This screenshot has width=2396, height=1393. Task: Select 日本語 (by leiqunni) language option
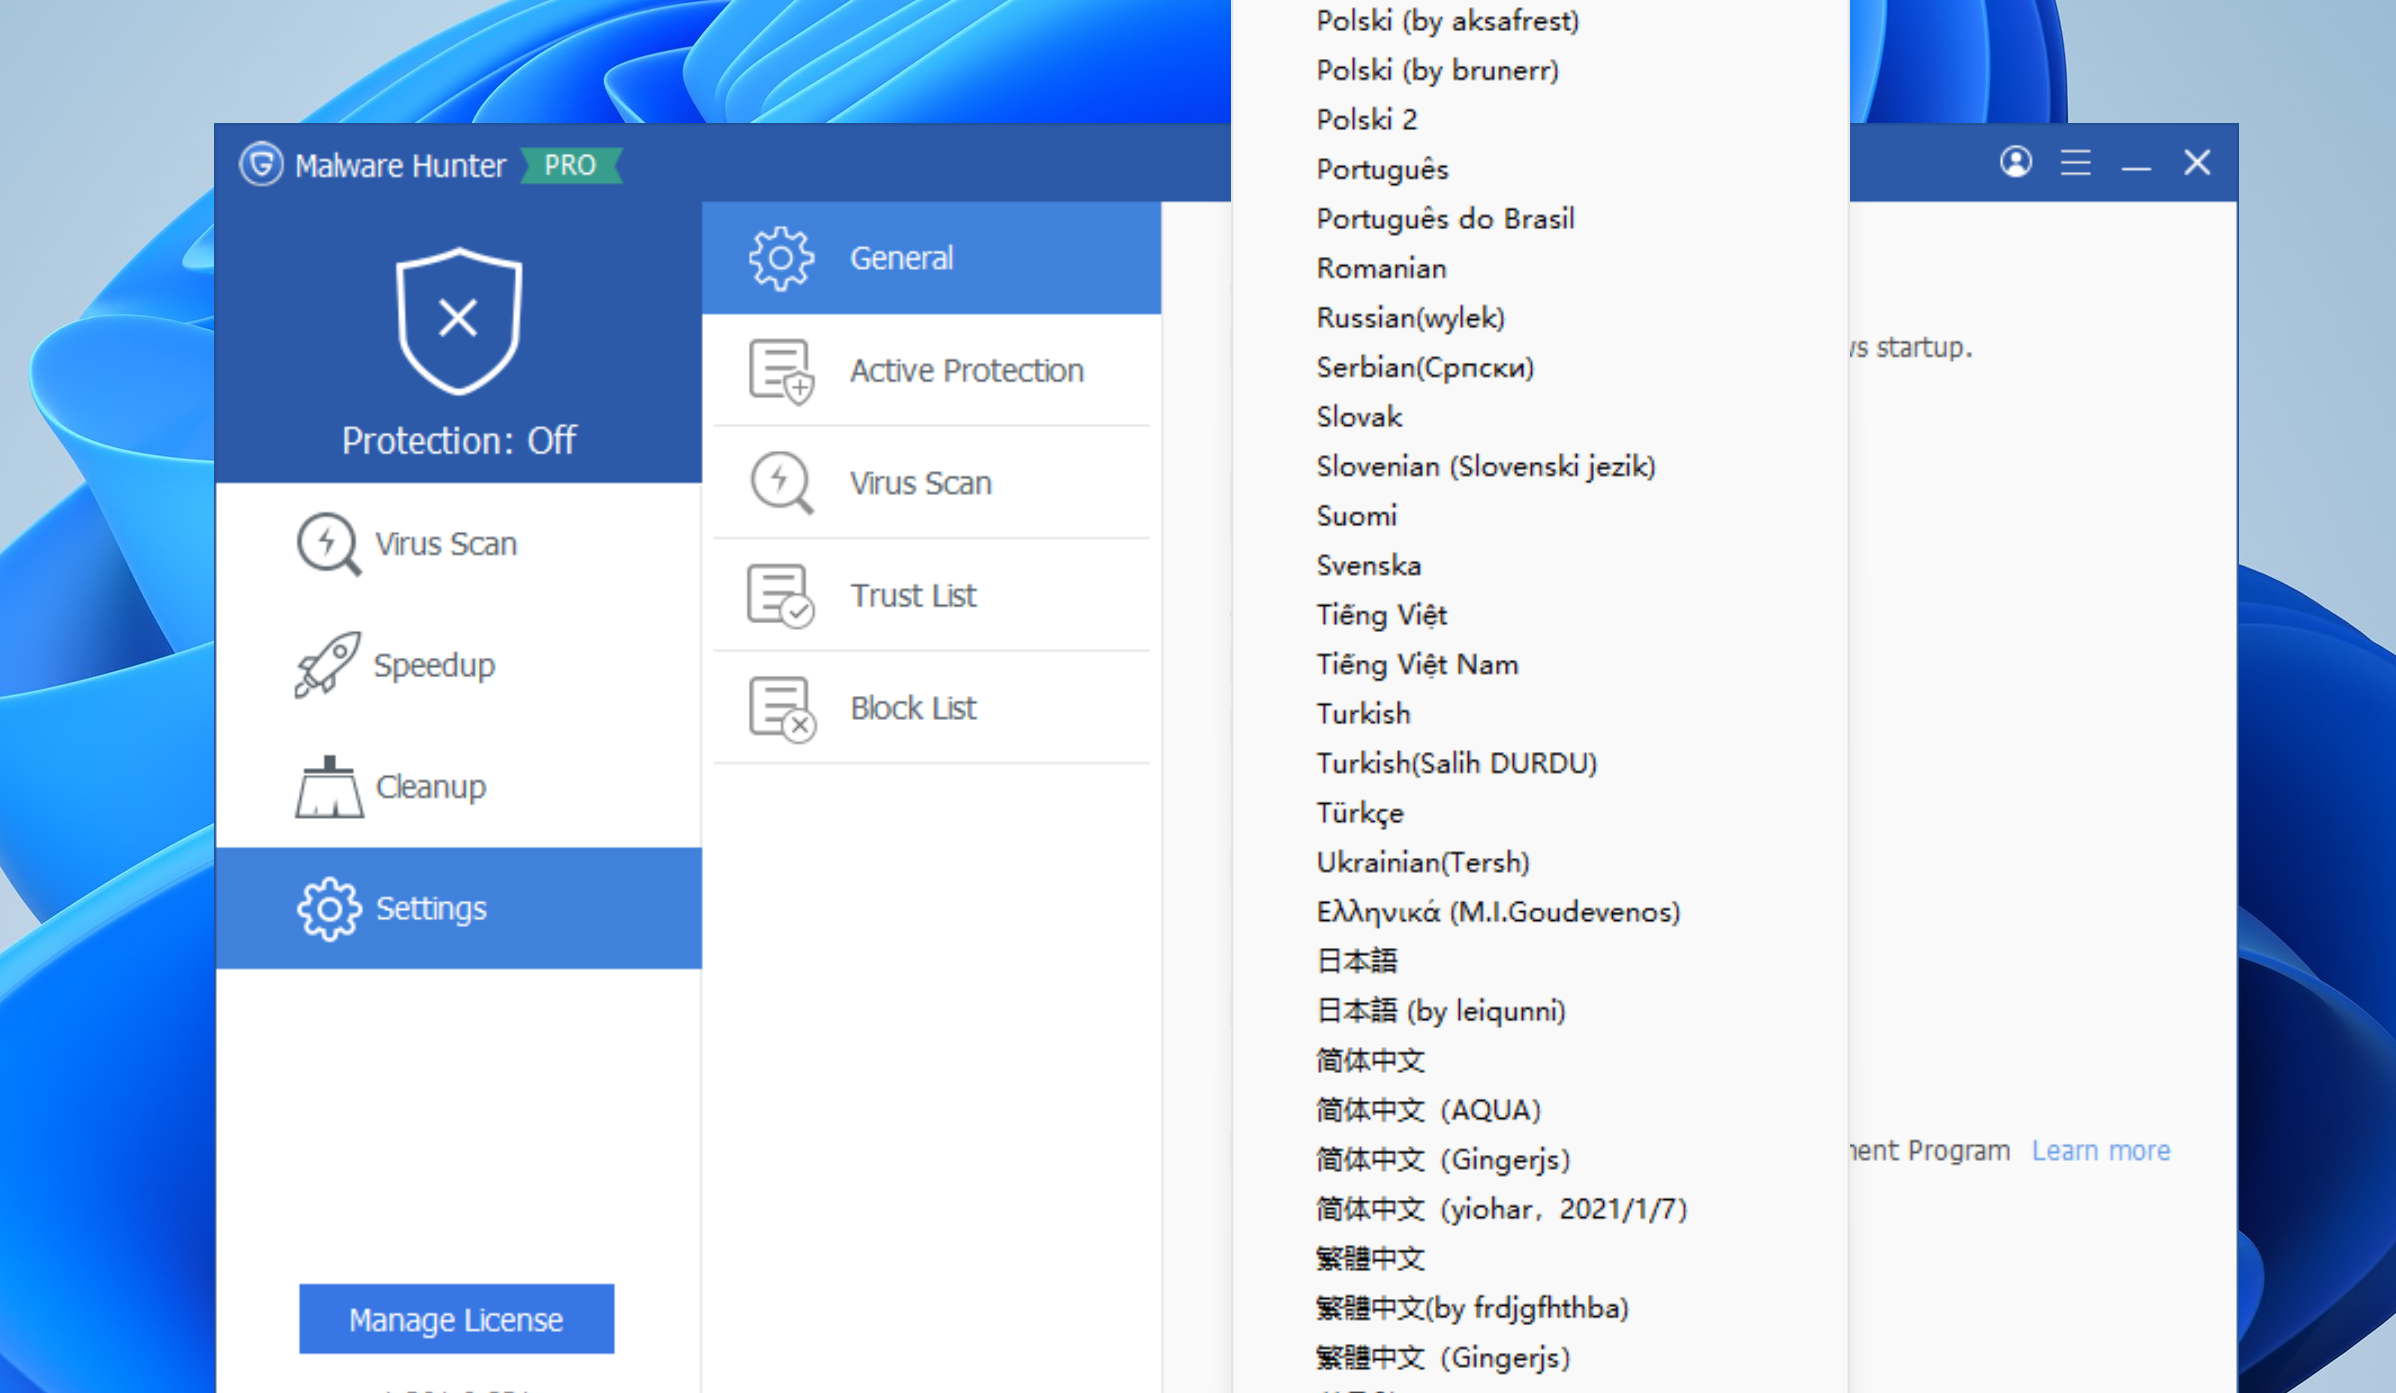[1440, 1011]
